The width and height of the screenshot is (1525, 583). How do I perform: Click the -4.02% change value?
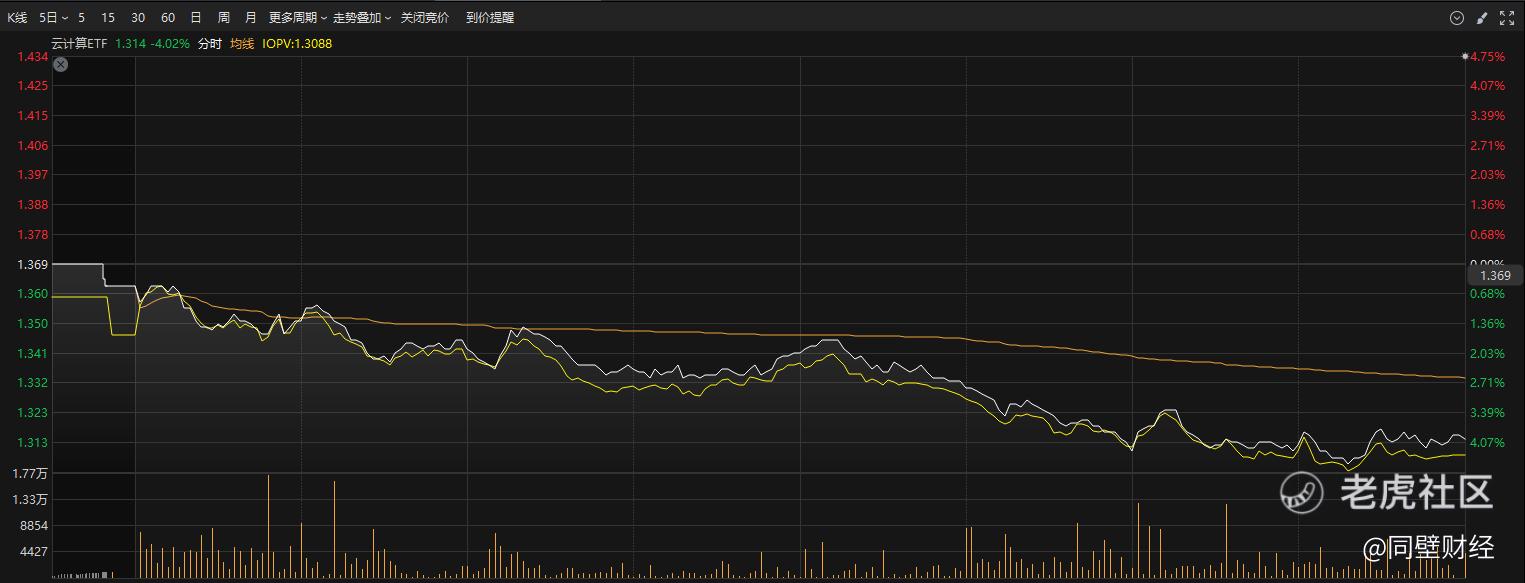tap(170, 44)
